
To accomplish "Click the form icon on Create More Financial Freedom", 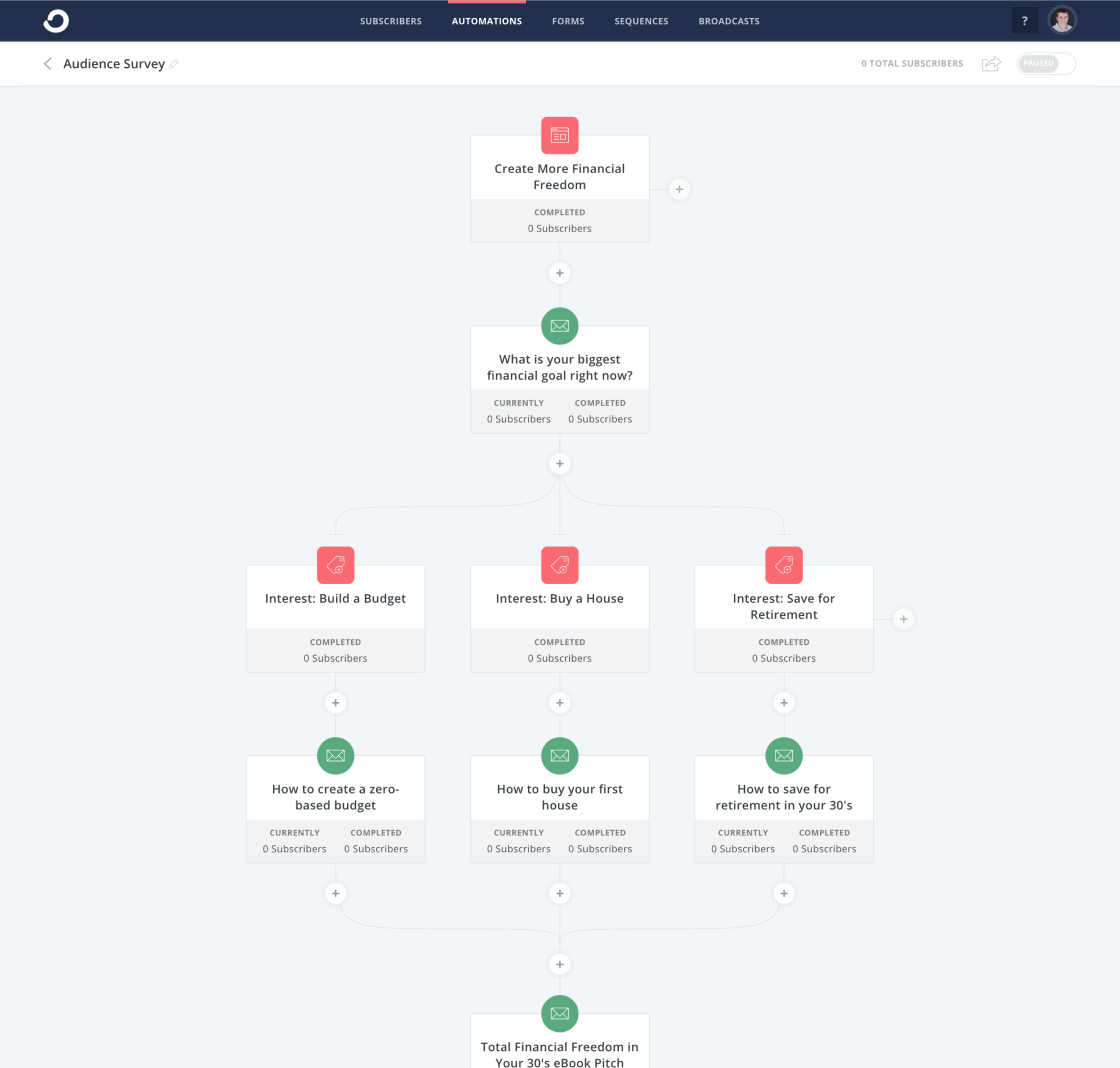I will pos(559,135).
